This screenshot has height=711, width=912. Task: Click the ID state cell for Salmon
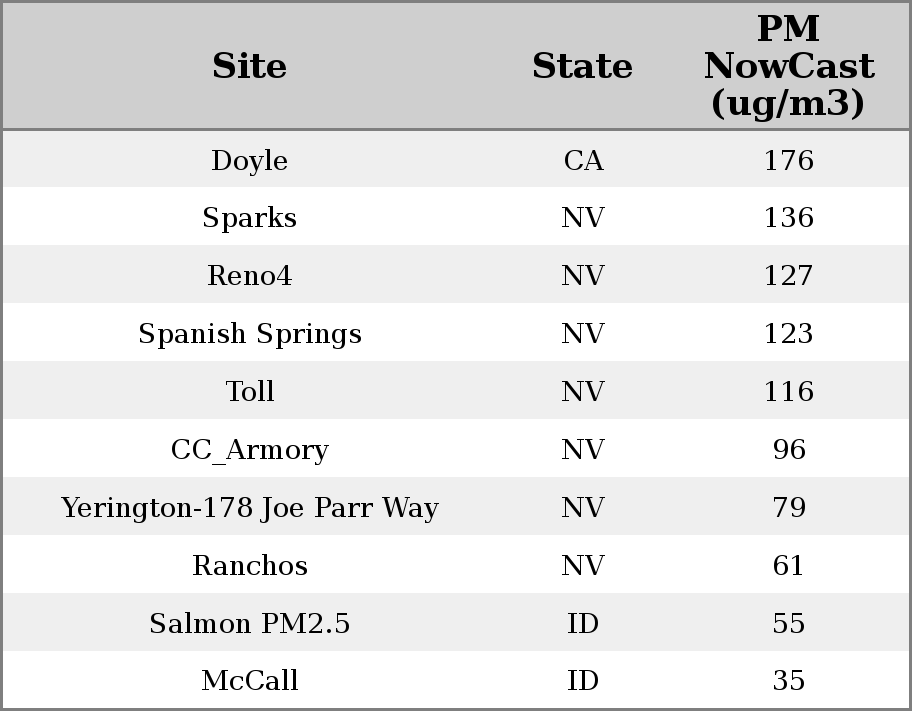click(x=583, y=624)
